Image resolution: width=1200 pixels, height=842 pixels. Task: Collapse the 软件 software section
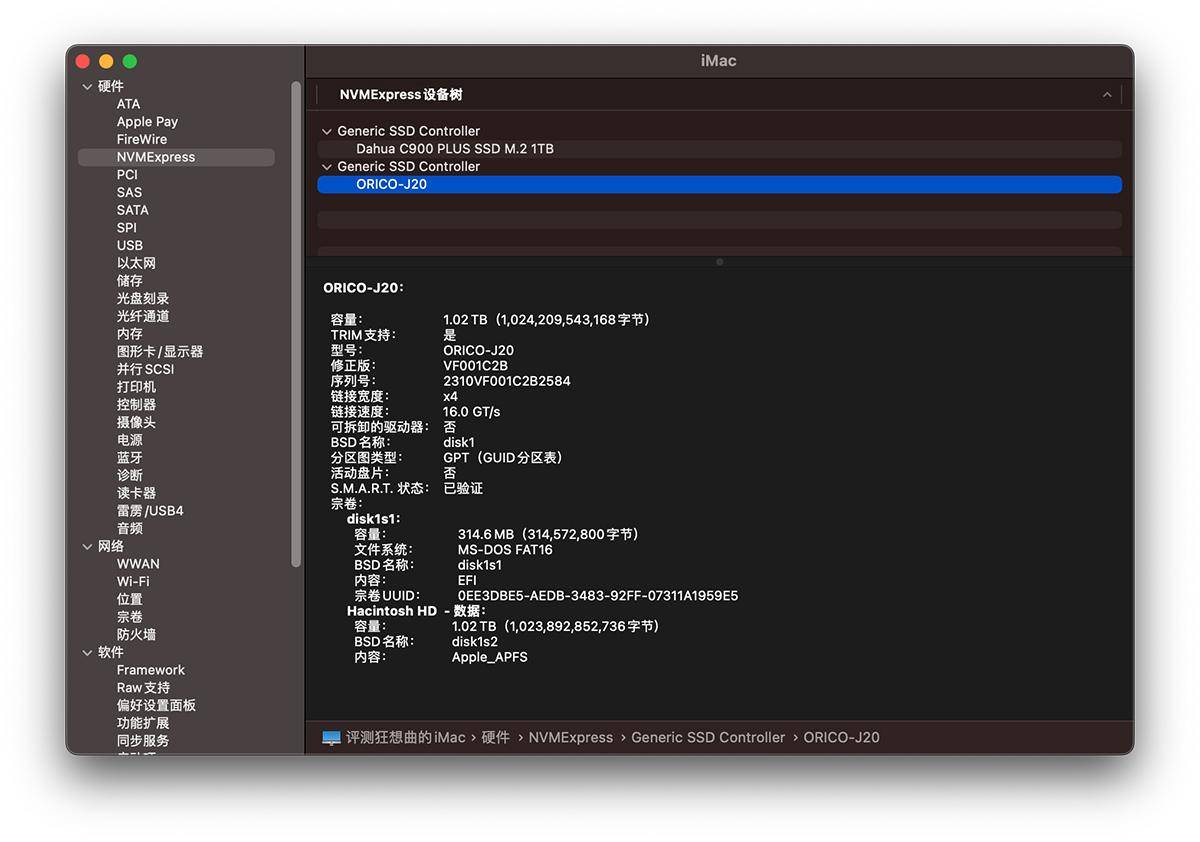point(88,652)
